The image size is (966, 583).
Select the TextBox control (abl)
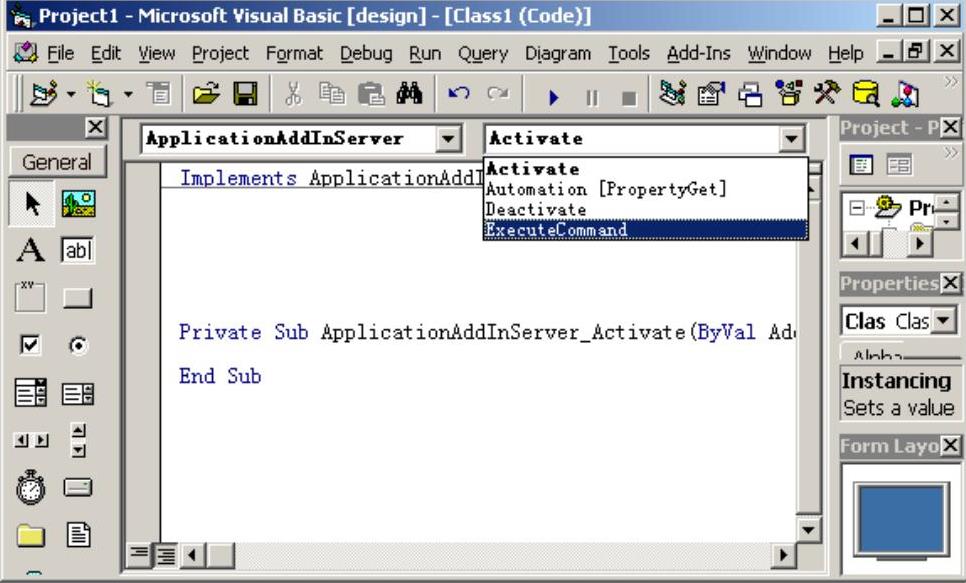[x=78, y=250]
